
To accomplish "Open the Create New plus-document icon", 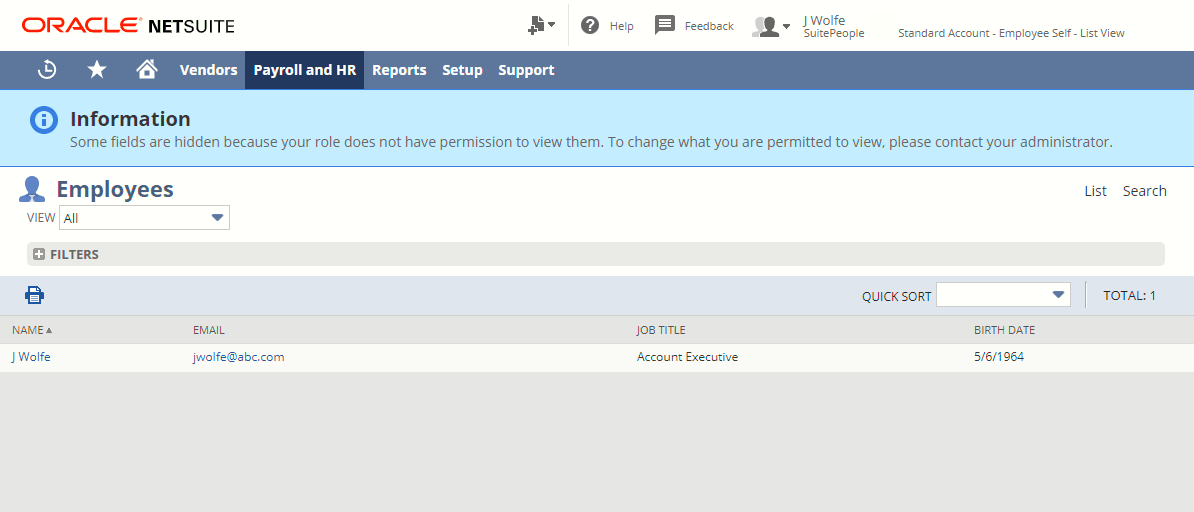I will coord(541,25).
